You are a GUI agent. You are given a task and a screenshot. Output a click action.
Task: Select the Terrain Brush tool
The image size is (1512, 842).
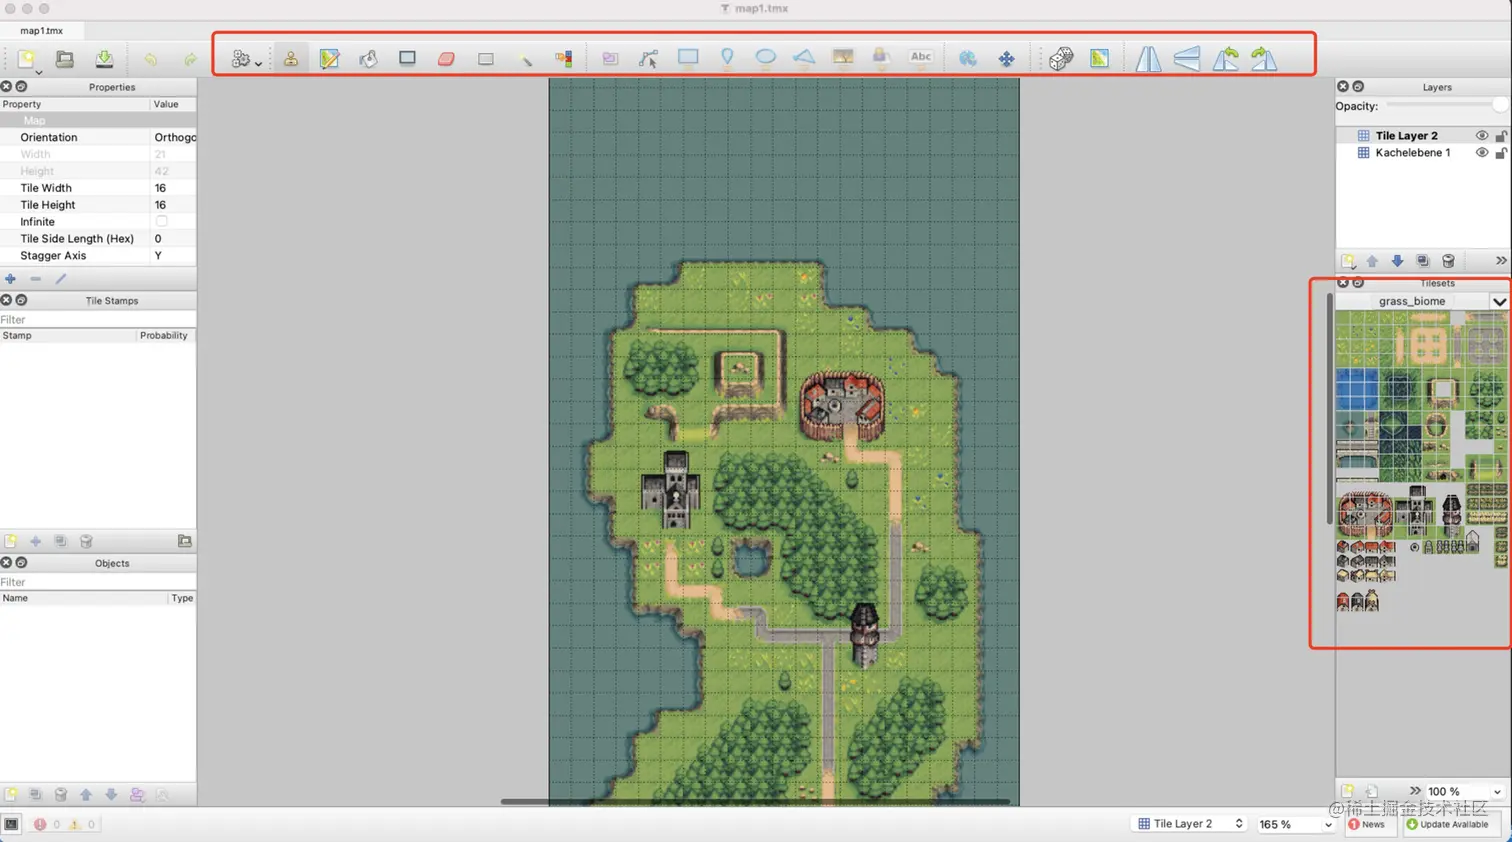pyautogui.click(x=329, y=59)
